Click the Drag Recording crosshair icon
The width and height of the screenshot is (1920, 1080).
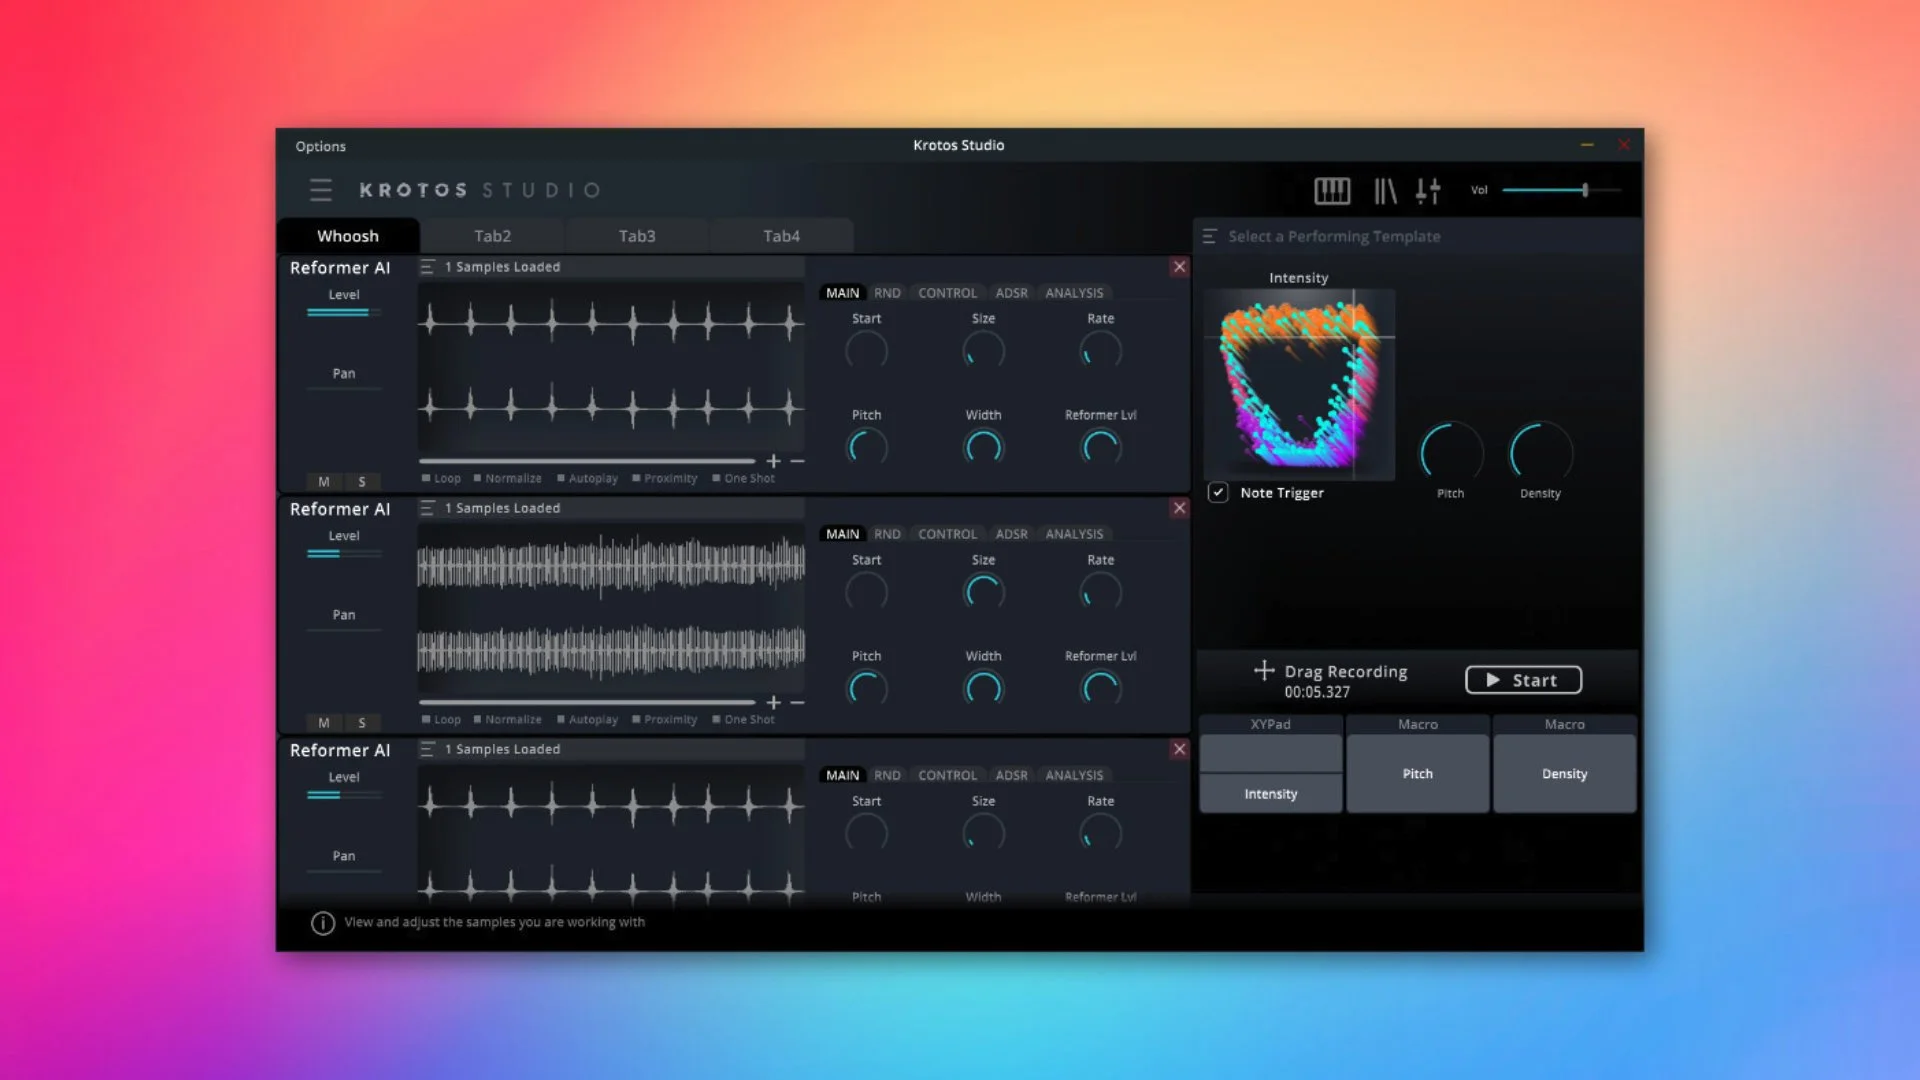click(x=1266, y=671)
